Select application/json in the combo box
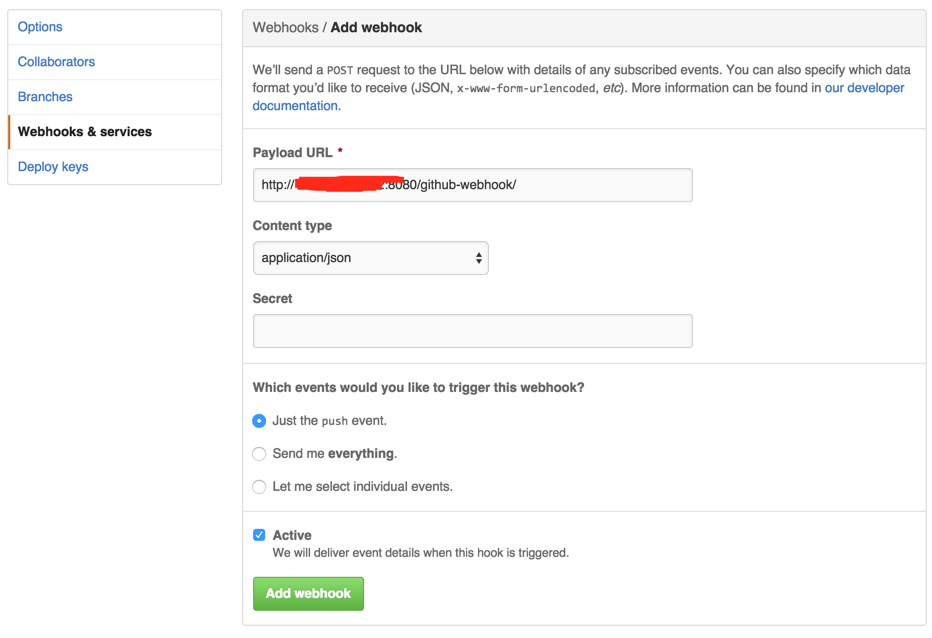This screenshot has width=932, height=638. [370, 258]
